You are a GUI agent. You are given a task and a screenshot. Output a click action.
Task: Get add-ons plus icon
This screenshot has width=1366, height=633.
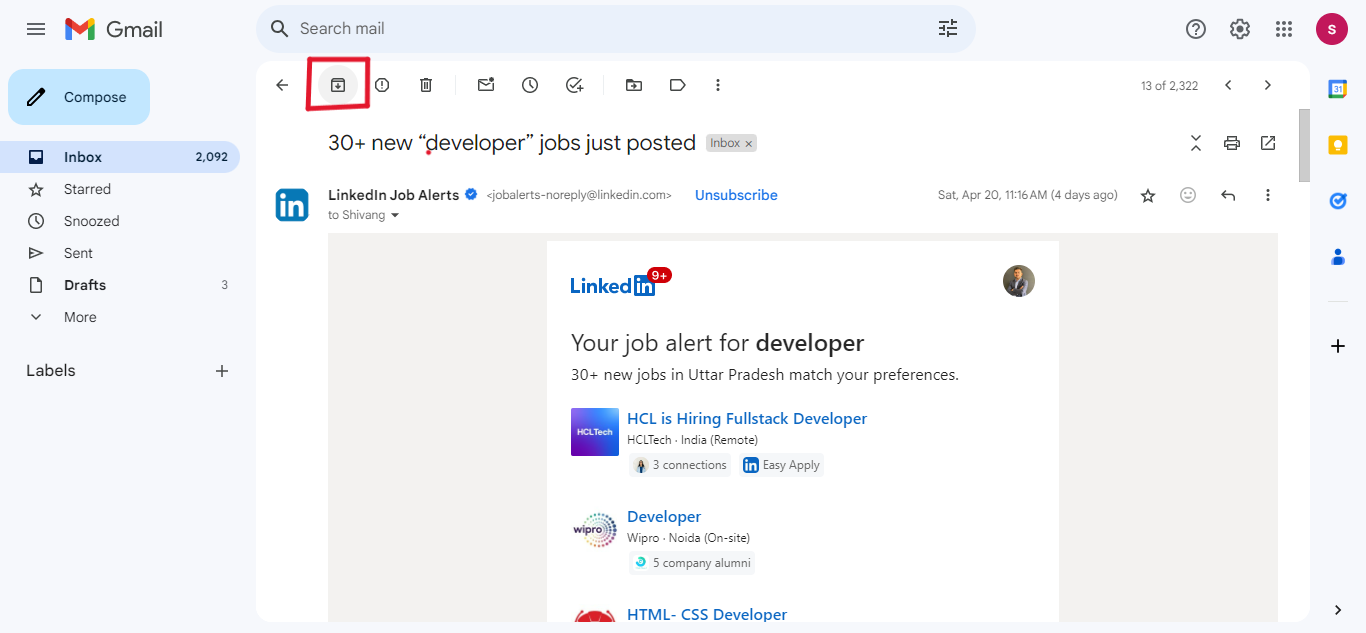click(x=1338, y=346)
